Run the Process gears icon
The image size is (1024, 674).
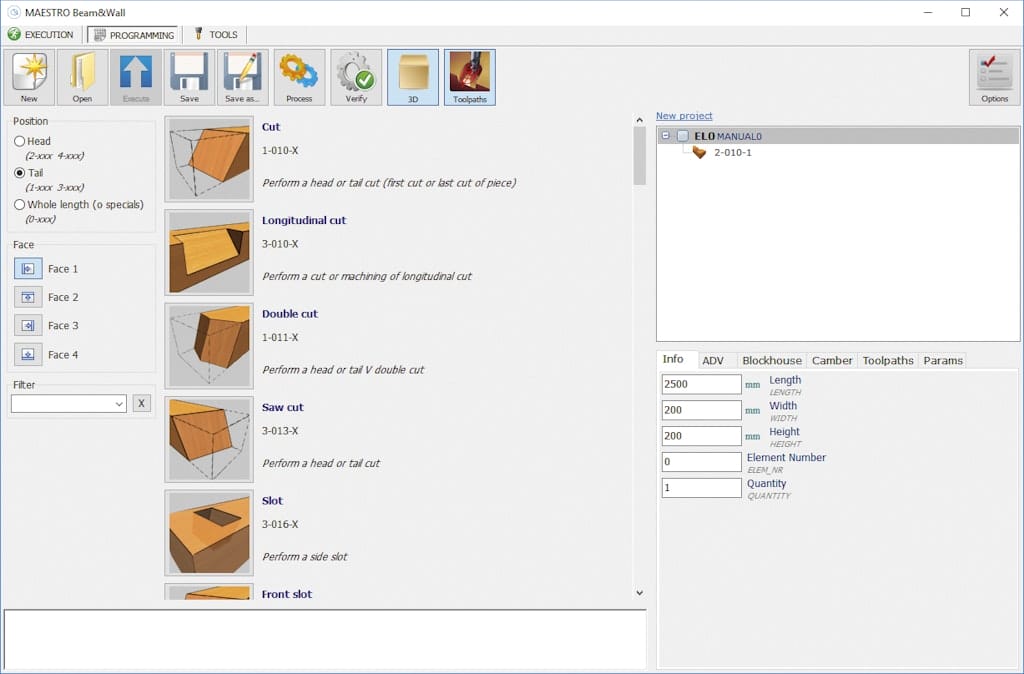(x=299, y=77)
